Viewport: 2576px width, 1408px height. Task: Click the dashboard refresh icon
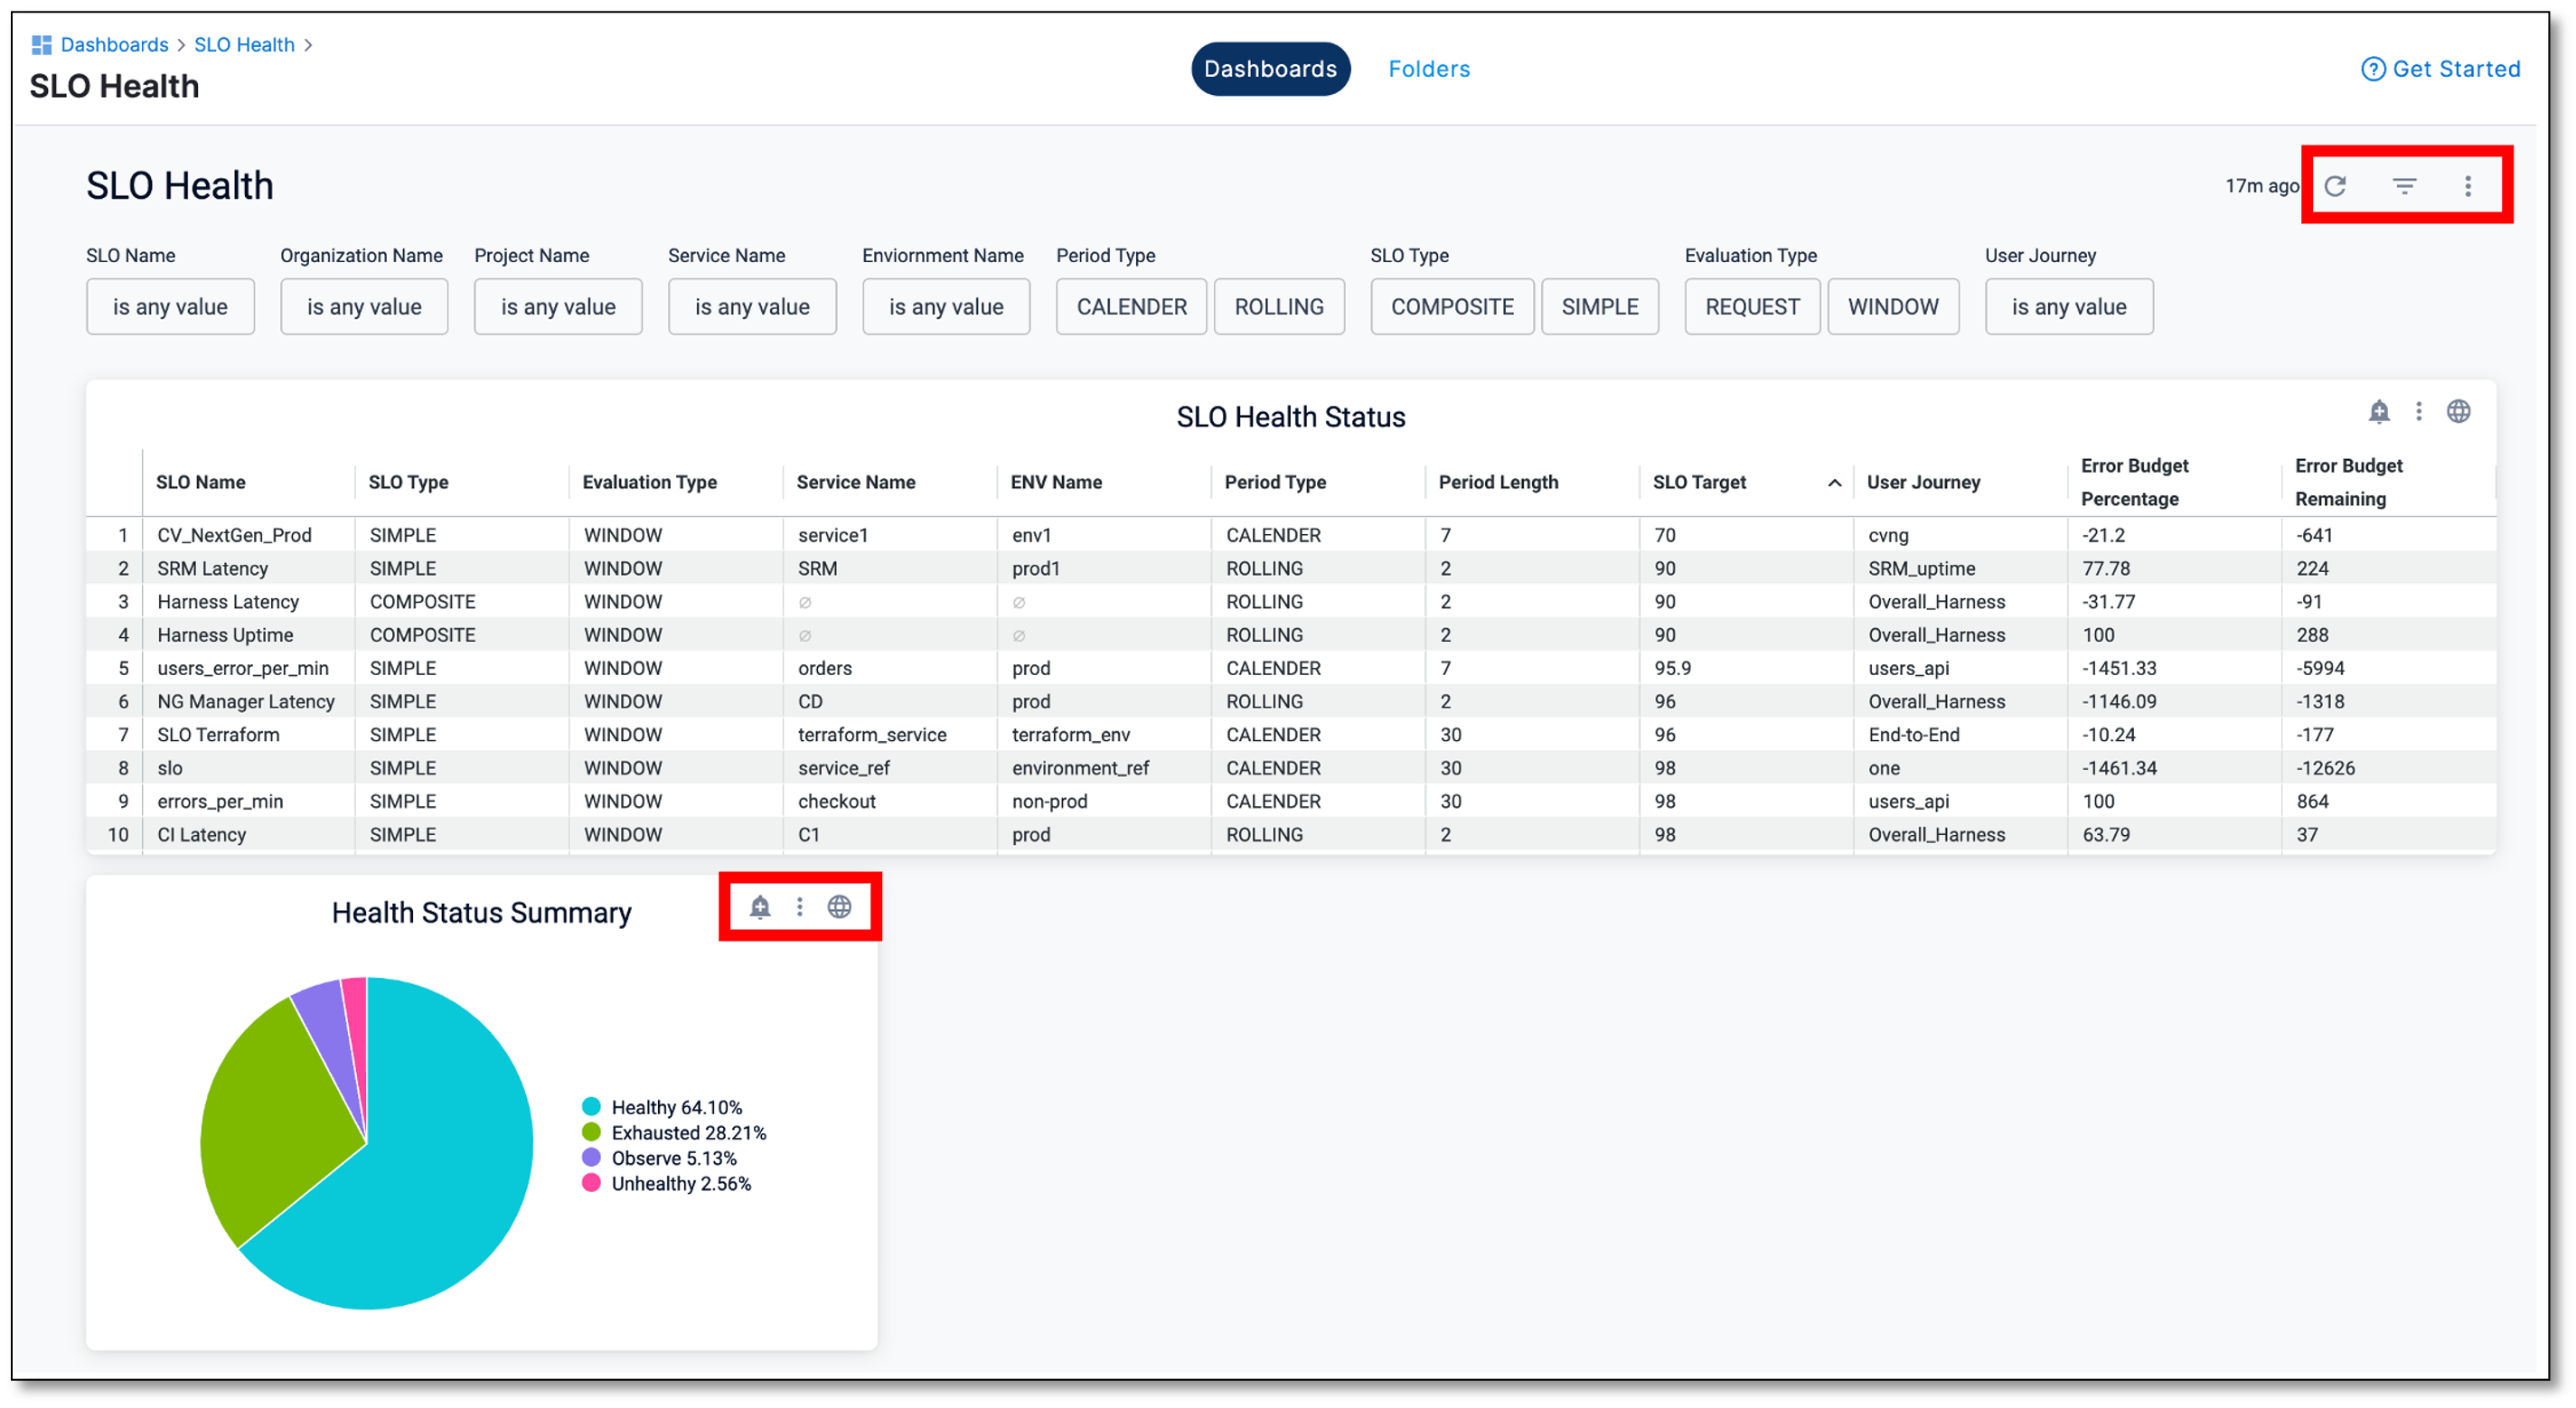(x=2335, y=186)
